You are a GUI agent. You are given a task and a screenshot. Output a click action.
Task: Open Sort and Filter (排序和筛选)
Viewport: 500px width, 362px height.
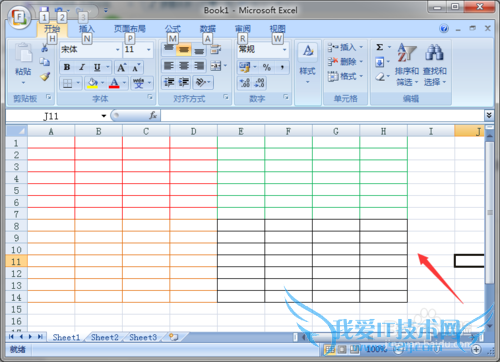(x=407, y=65)
